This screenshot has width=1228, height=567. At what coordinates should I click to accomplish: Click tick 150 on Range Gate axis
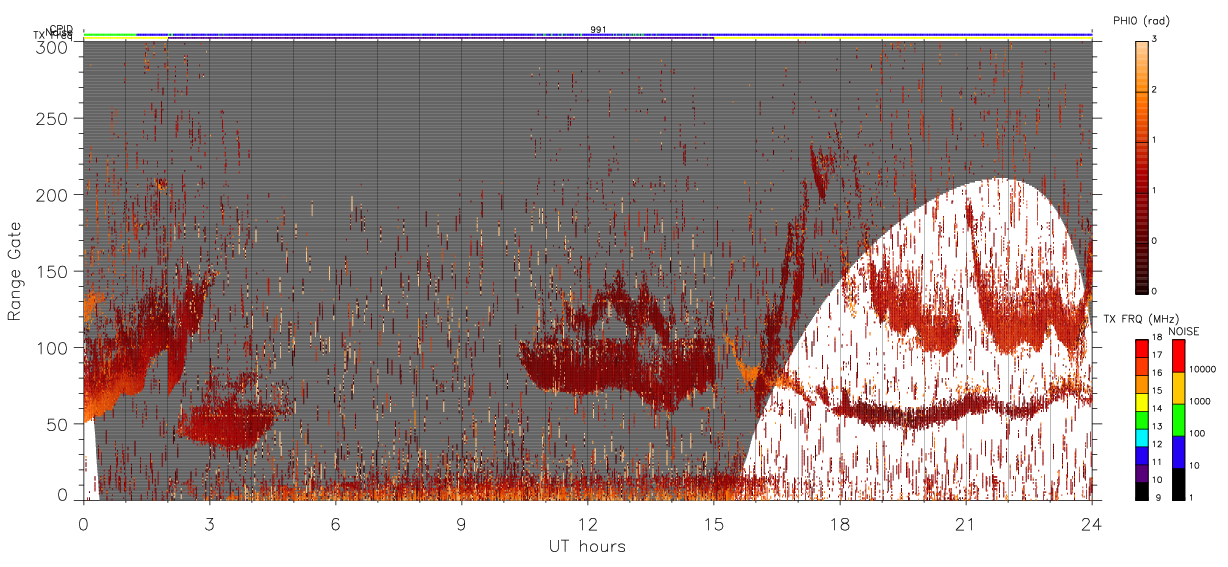coord(52,271)
